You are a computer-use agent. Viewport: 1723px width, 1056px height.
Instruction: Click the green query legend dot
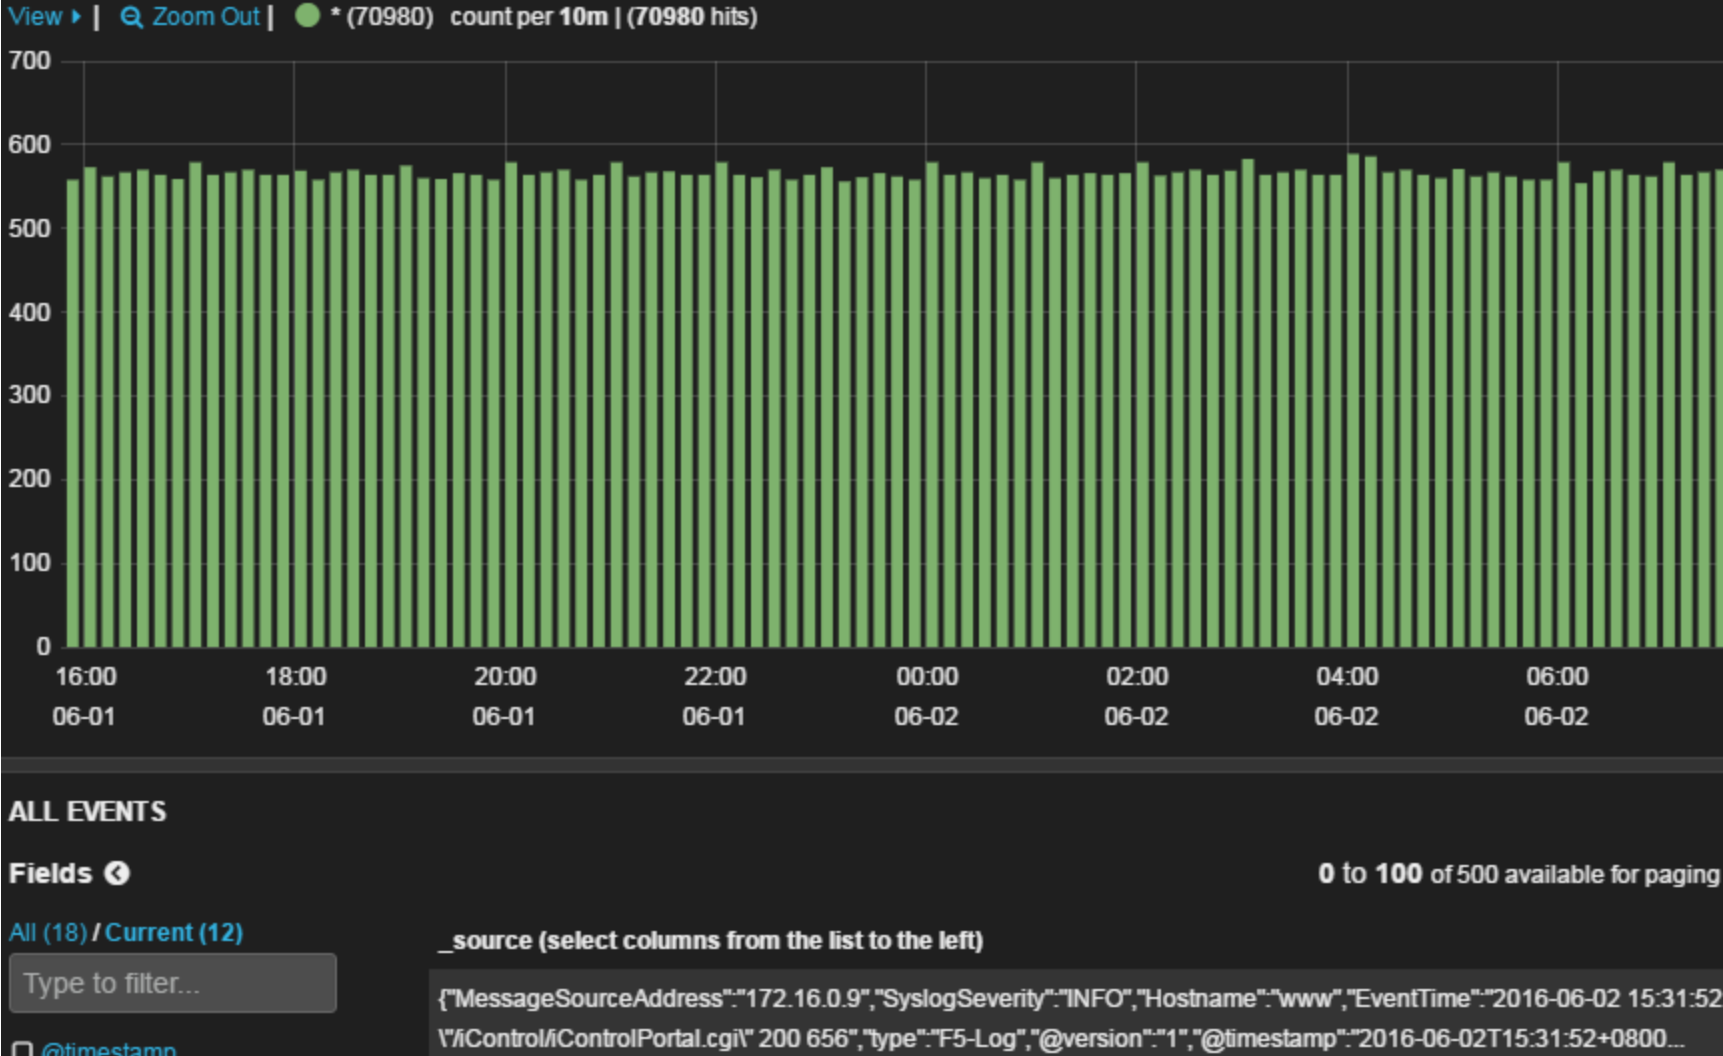307,15
